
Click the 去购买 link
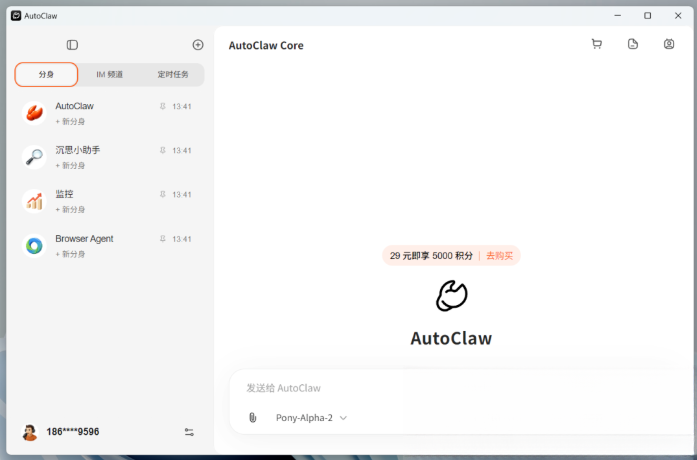tap(499, 256)
